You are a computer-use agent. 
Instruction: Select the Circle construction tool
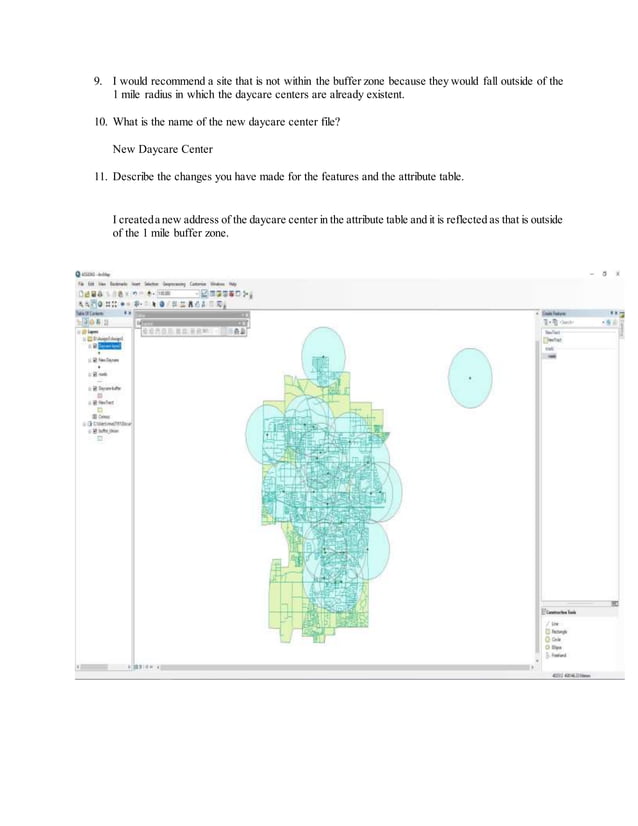pos(554,640)
